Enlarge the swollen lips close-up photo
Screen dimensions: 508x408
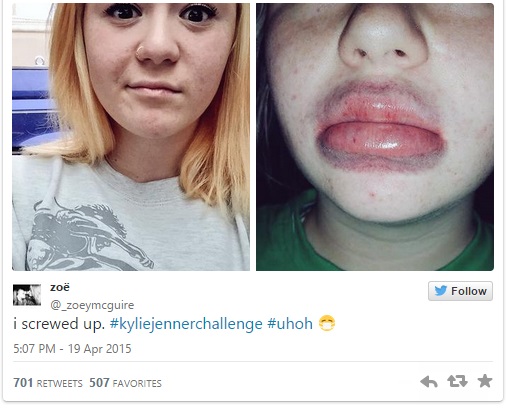(x=375, y=137)
